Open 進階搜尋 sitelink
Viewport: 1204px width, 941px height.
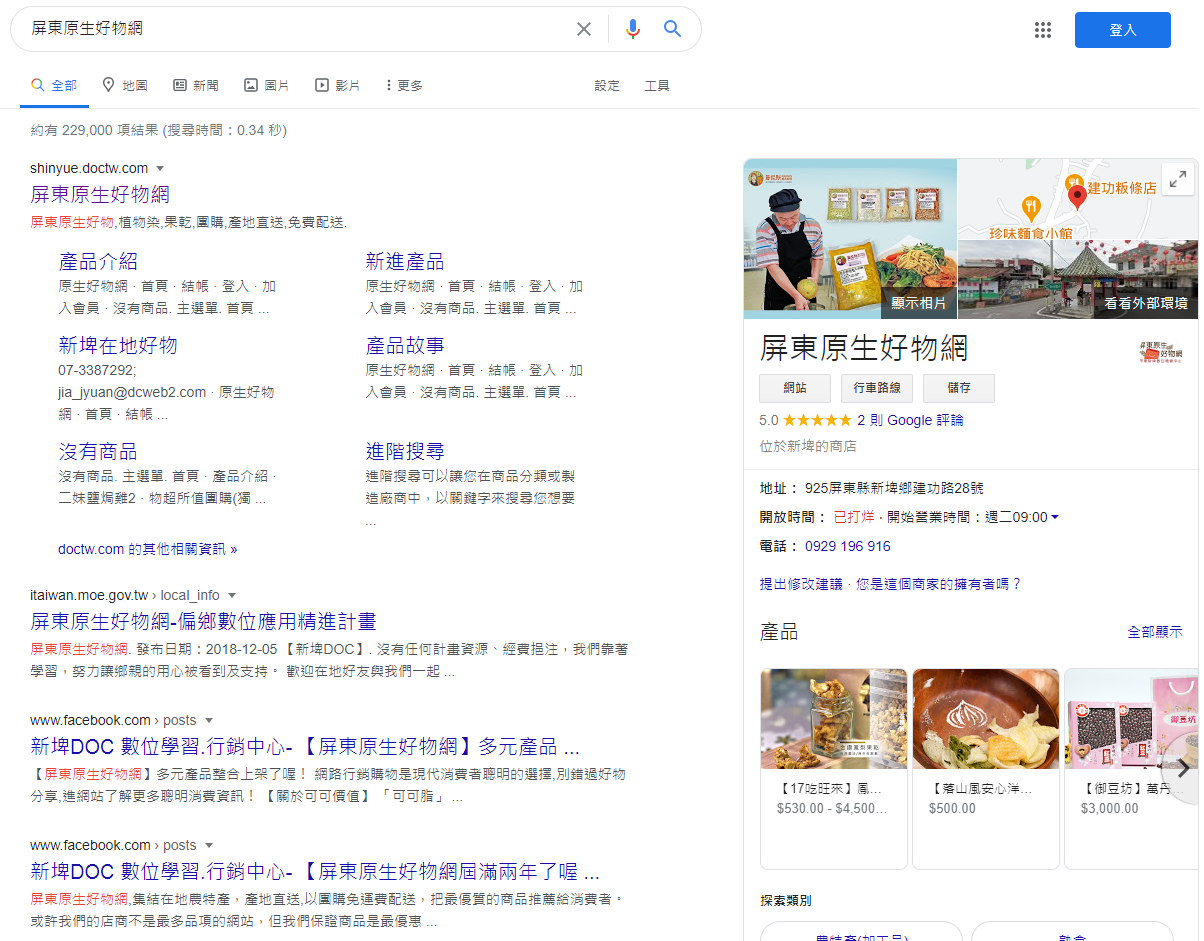tap(405, 452)
